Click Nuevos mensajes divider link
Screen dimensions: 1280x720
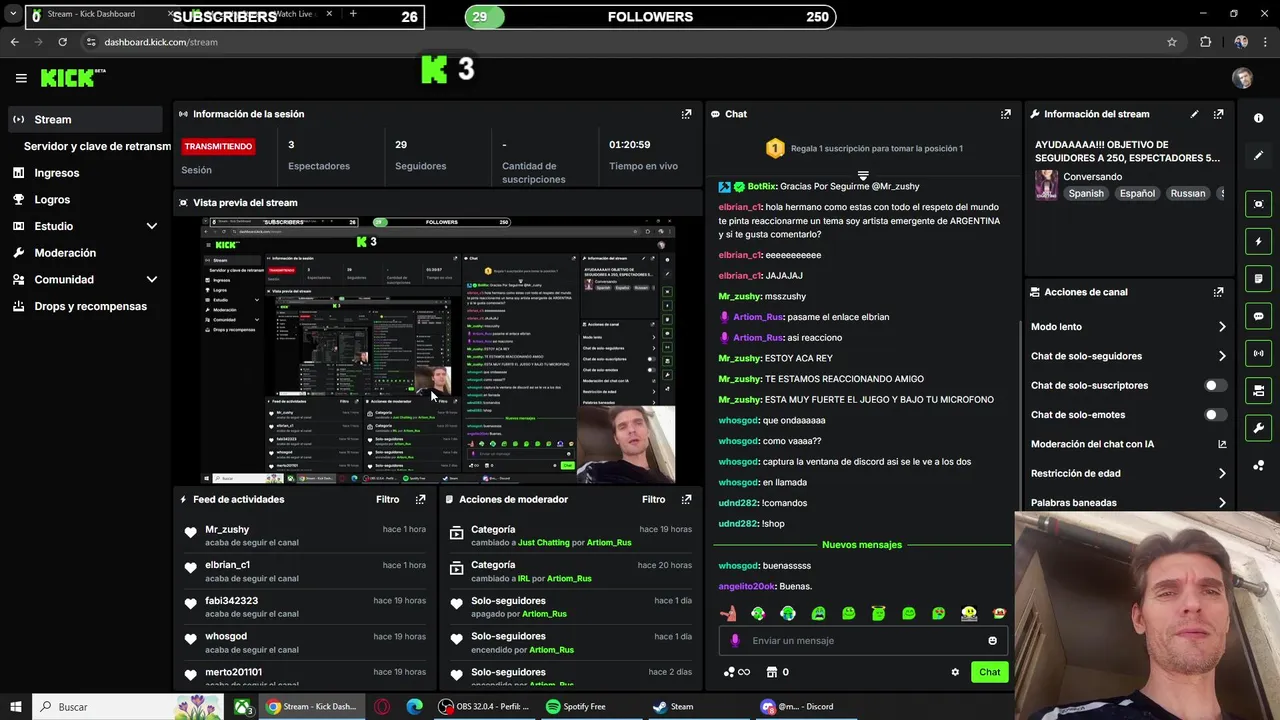pos(862,545)
